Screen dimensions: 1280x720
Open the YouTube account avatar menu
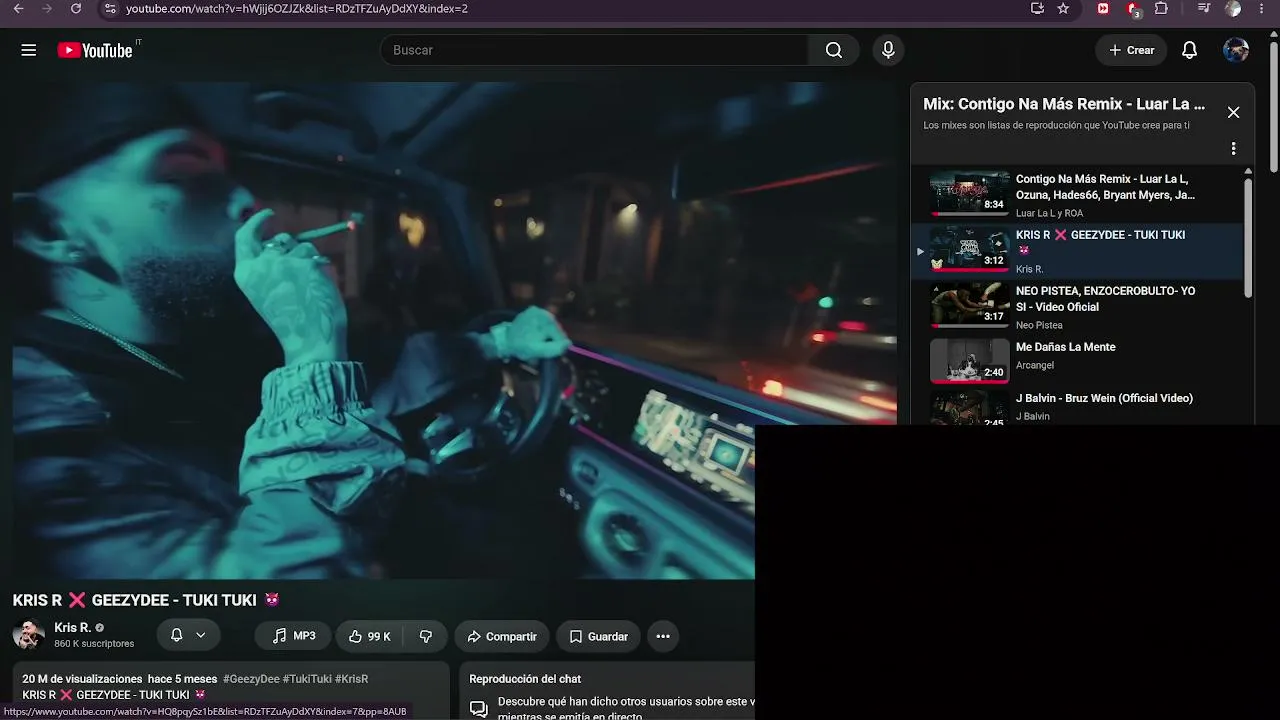(x=1236, y=50)
